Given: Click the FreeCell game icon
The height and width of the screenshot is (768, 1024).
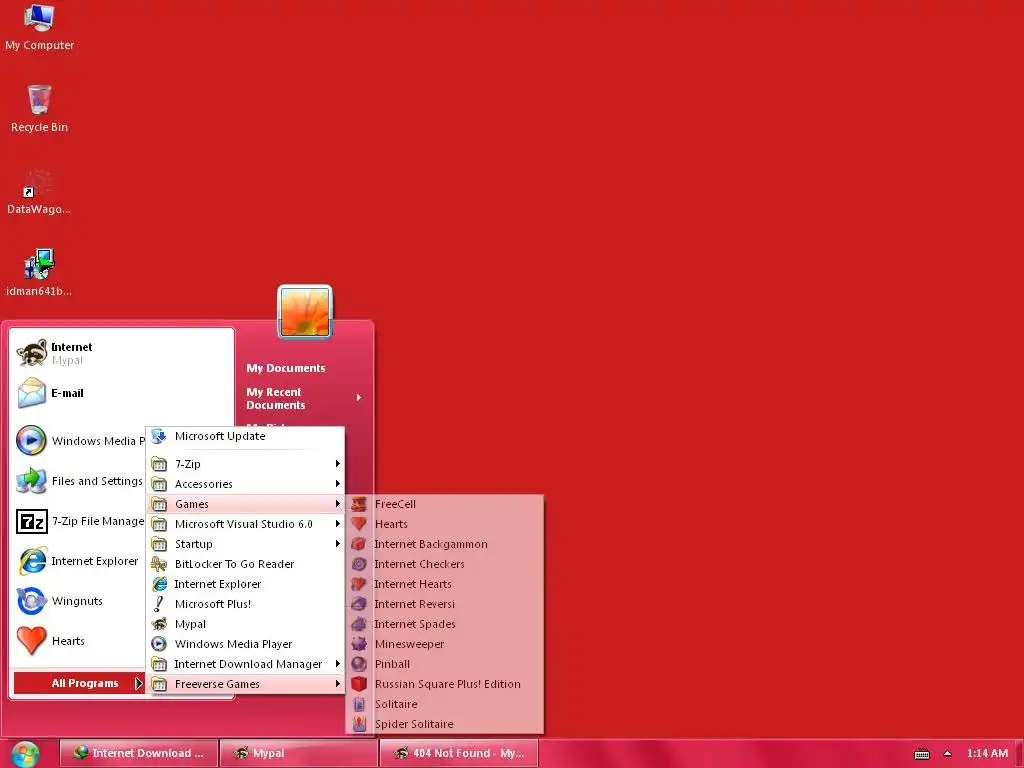Looking at the screenshot, I should [359, 504].
